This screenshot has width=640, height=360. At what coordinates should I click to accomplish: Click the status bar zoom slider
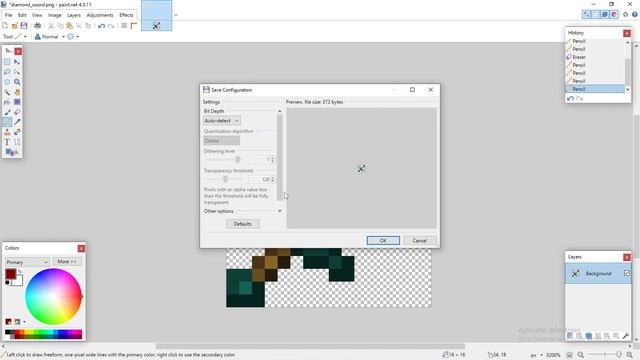point(604,355)
